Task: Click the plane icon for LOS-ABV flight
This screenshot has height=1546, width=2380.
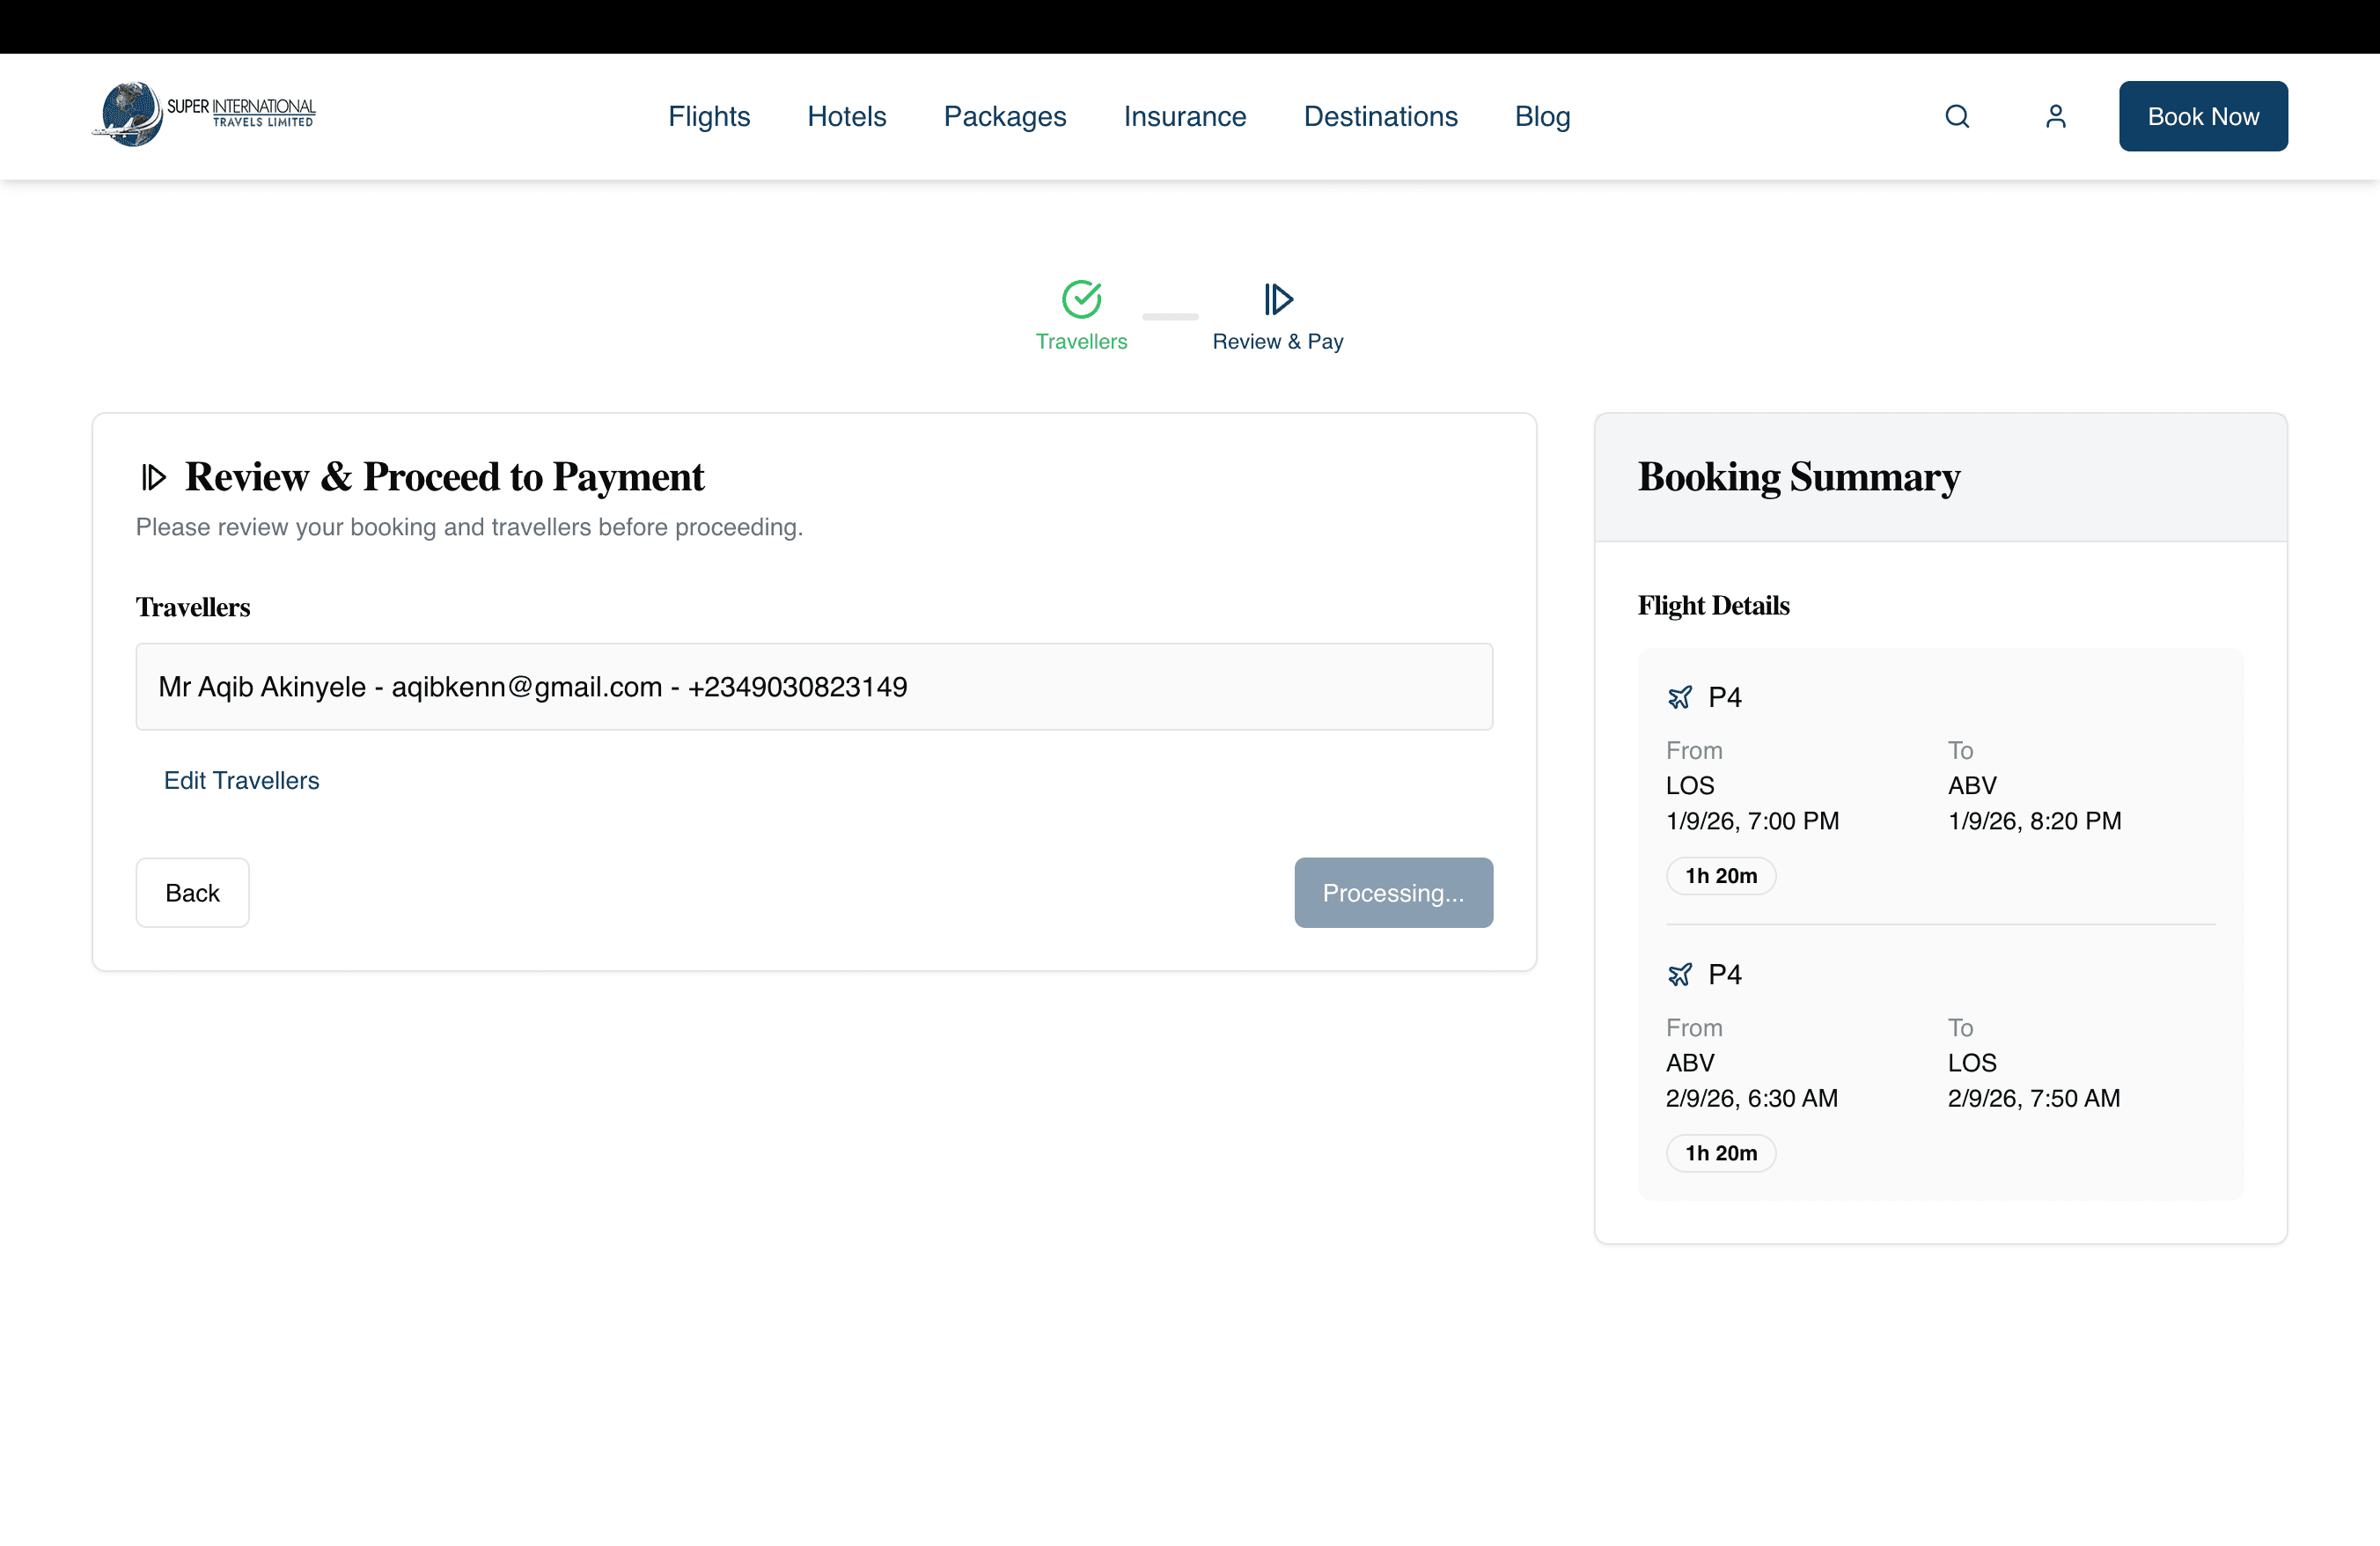Action: click(1680, 697)
